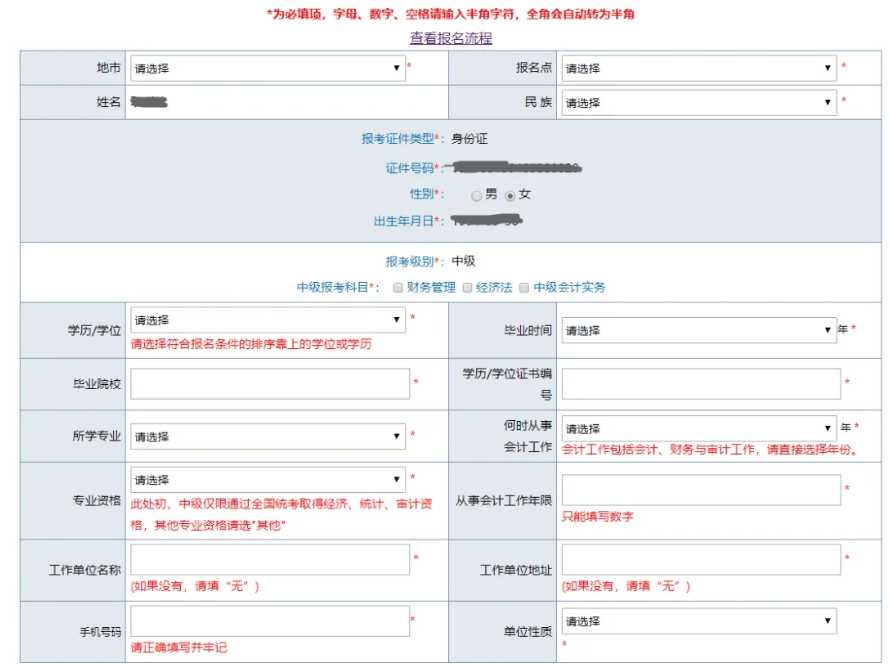Click the 报考证件类型 label
The width and height of the screenshot is (890, 666).
398,139
